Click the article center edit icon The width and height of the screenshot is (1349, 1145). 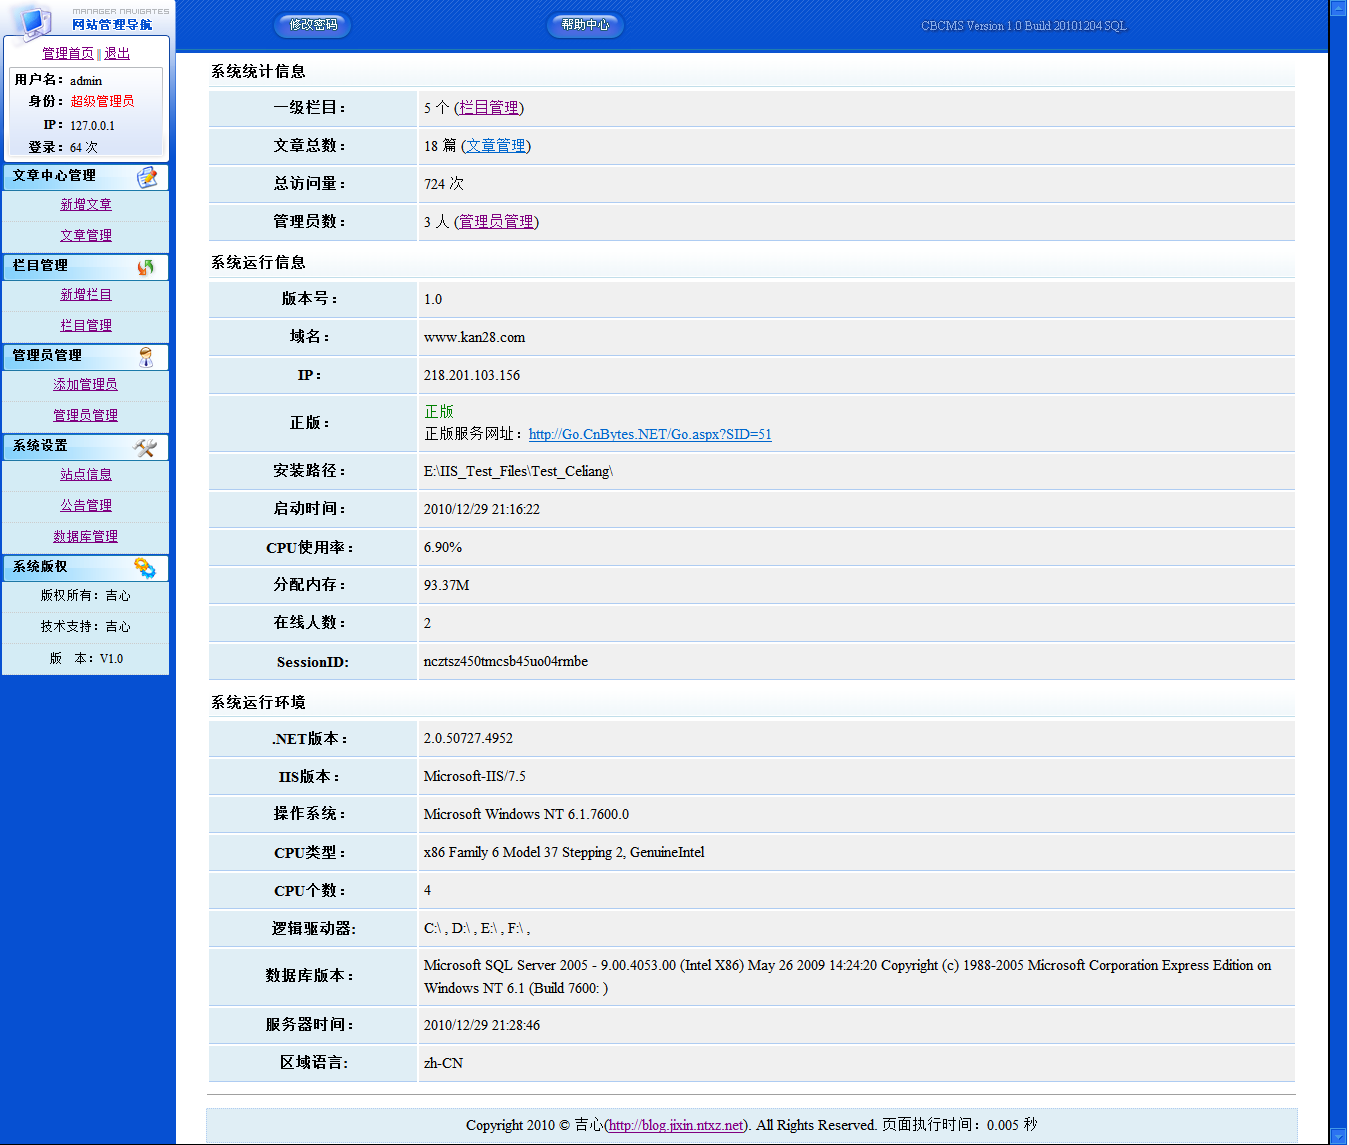coord(147,177)
